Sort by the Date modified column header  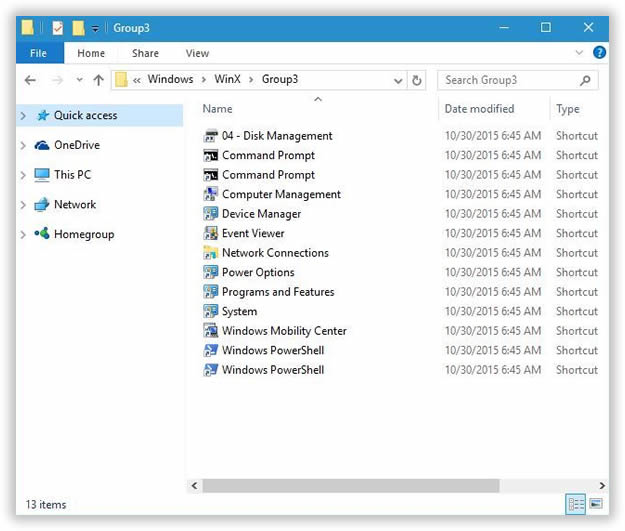pyautogui.click(x=480, y=109)
